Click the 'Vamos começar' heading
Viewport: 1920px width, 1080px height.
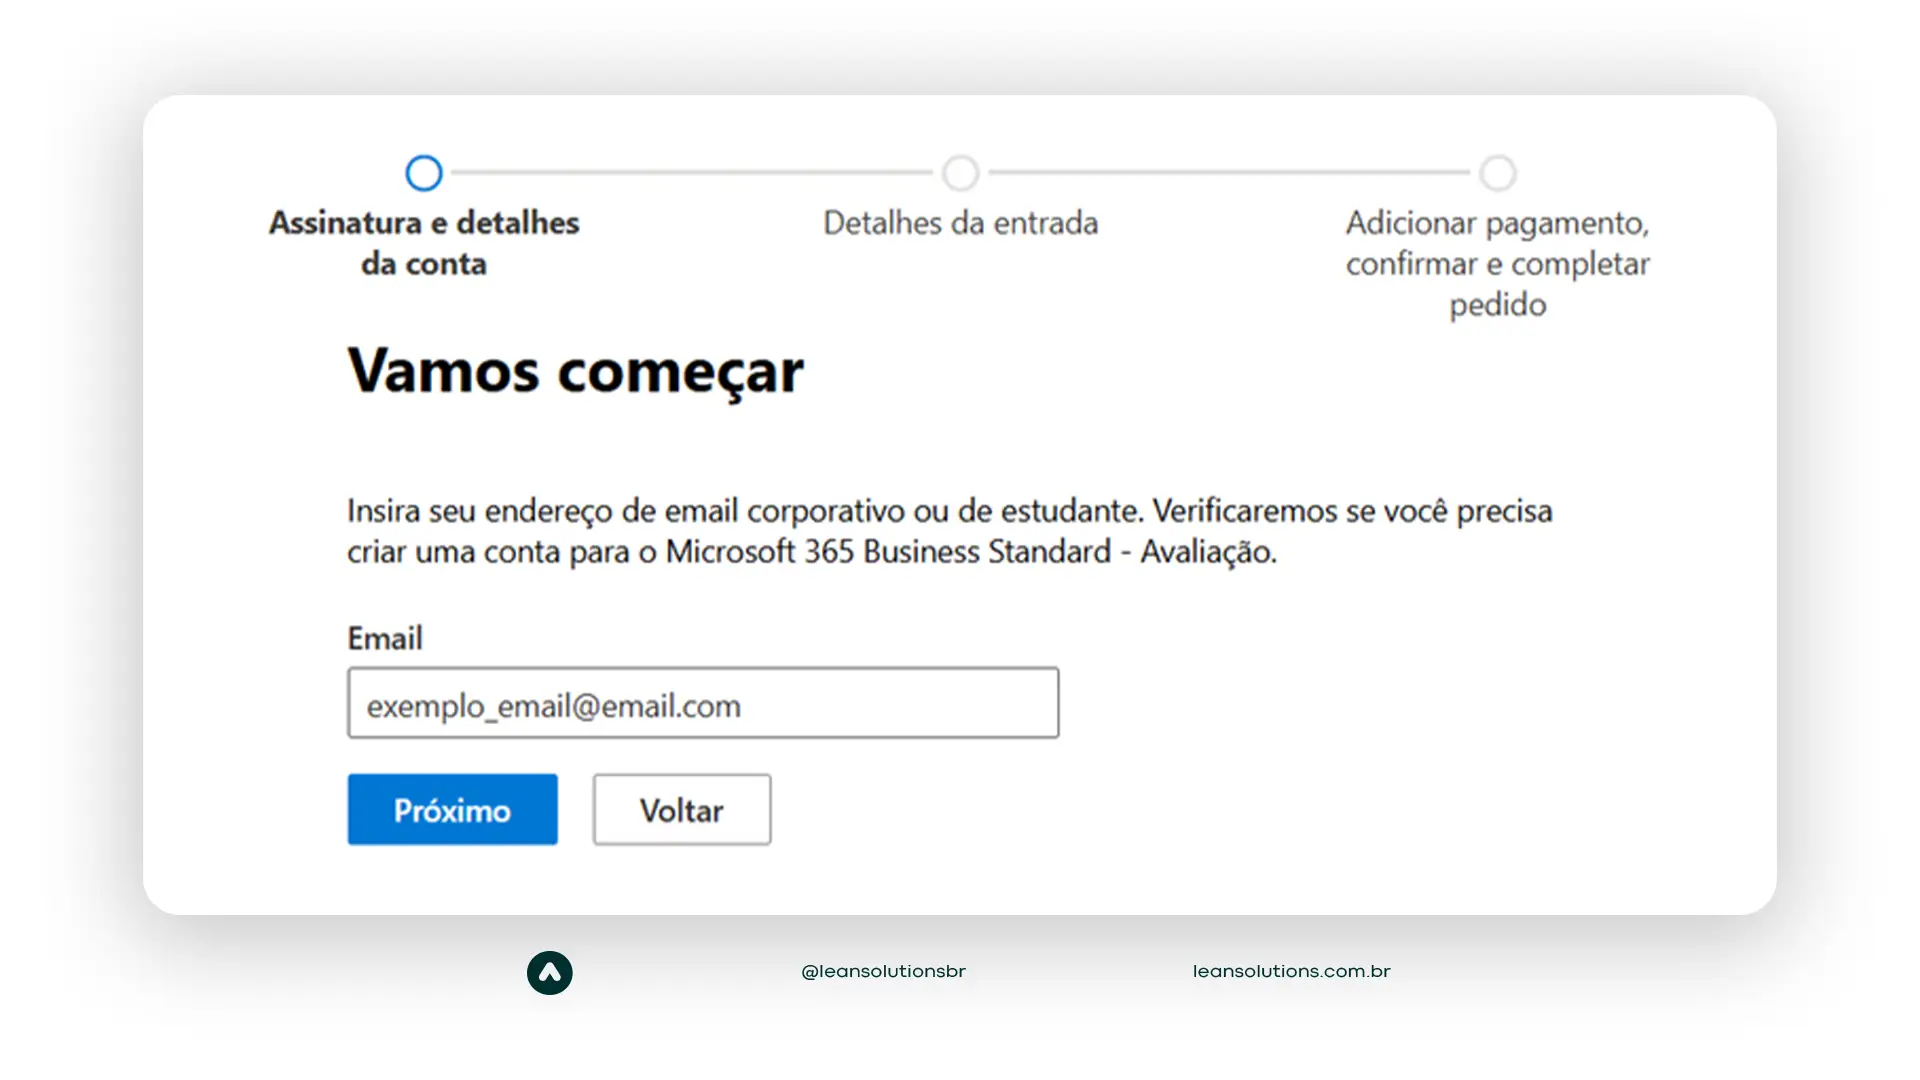tap(575, 372)
